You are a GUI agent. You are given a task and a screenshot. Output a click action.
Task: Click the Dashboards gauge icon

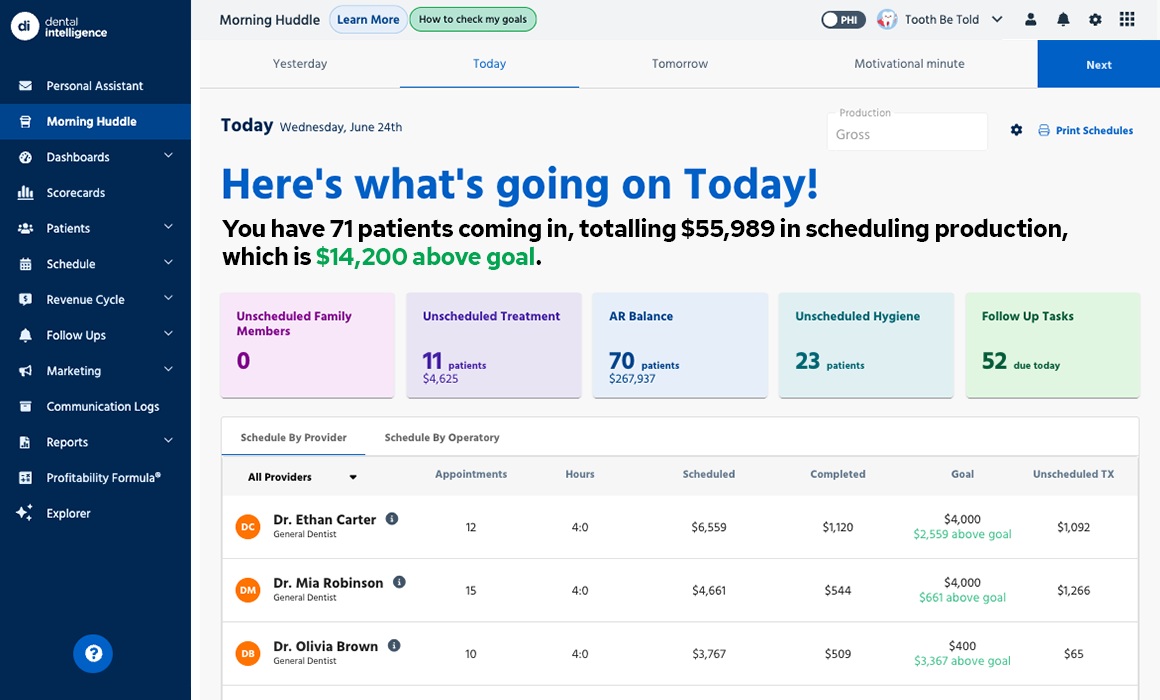[25, 157]
